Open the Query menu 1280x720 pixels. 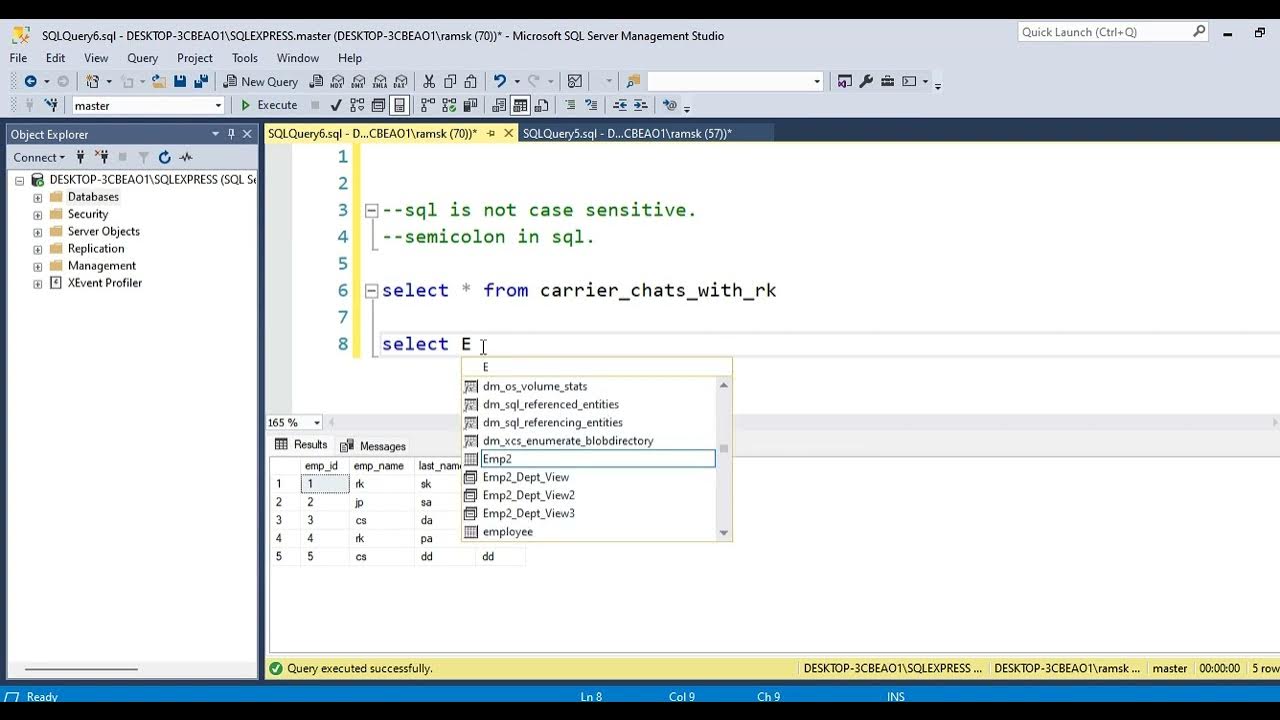click(x=142, y=58)
